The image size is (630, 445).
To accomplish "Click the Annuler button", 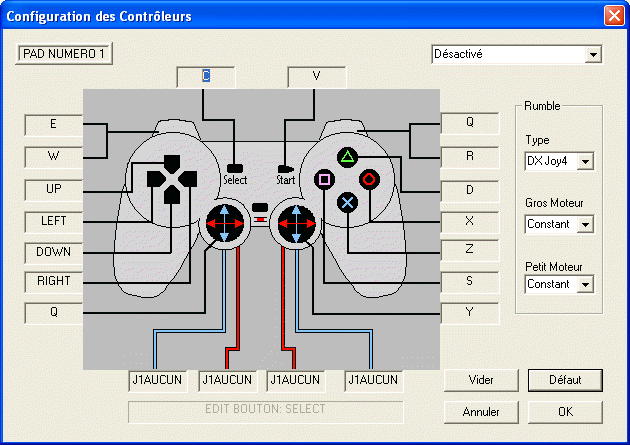I will (481, 412).
